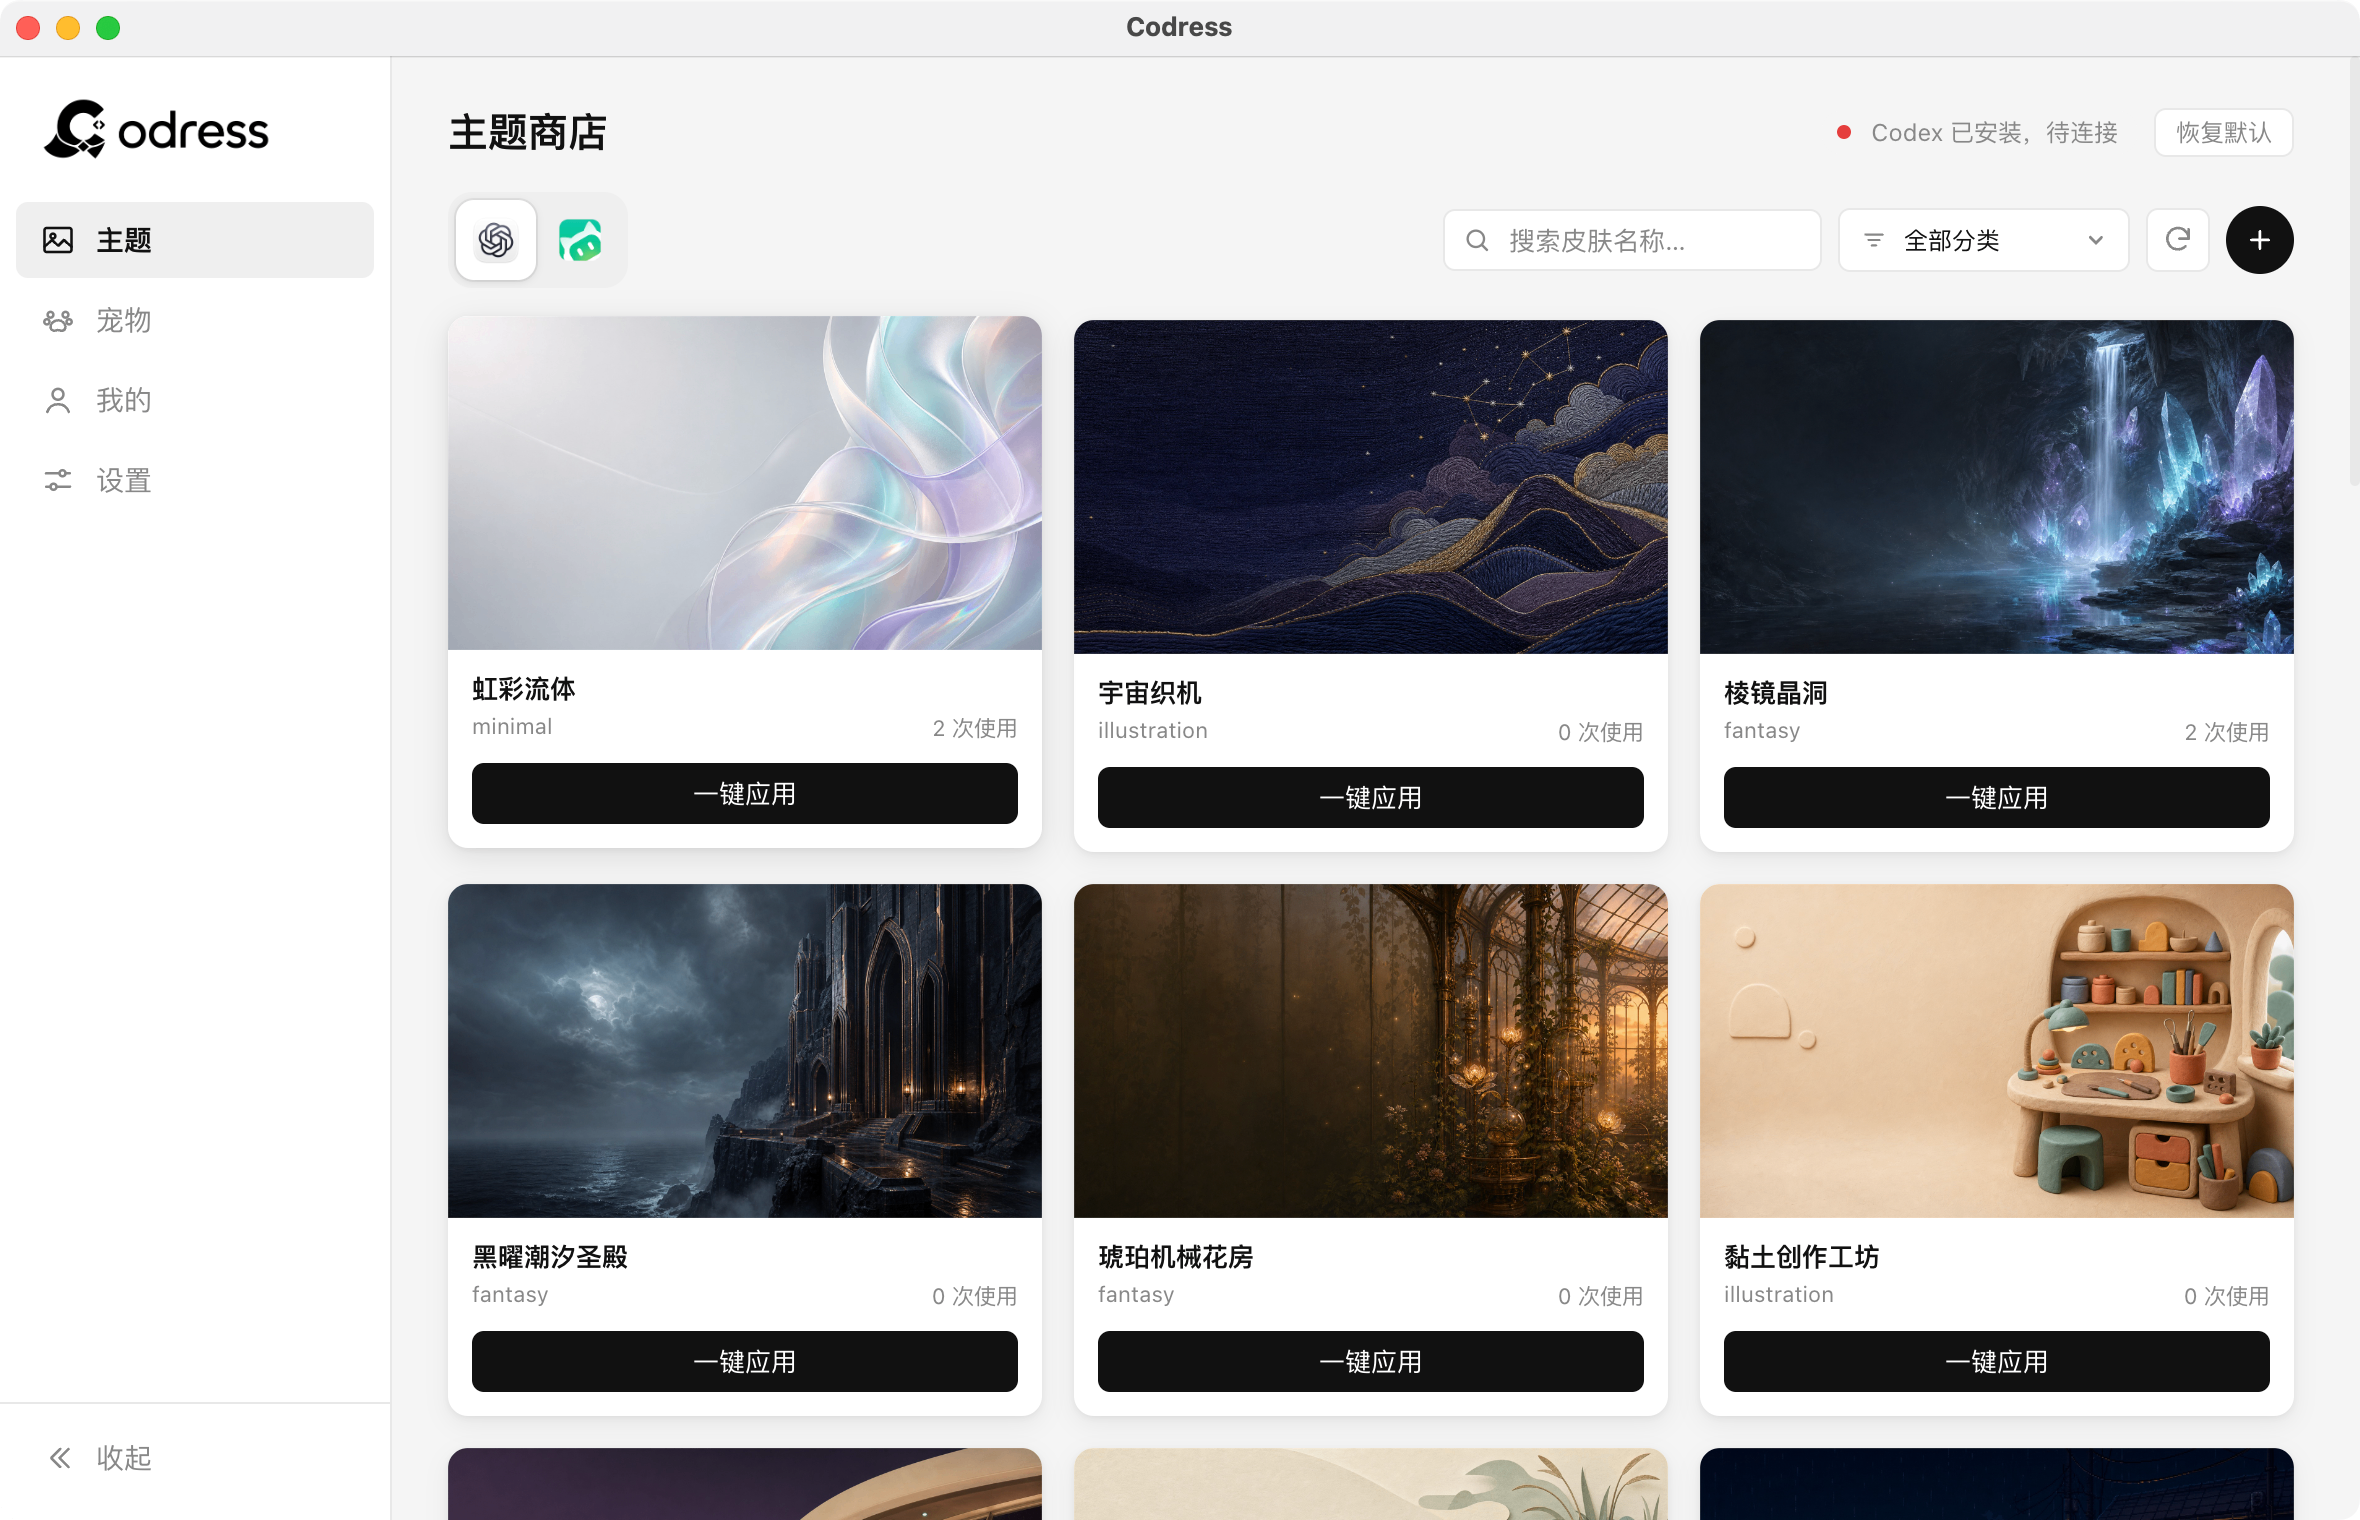Click the double-chevron collapse icon
The image size is (2360, 1520).
tap(60, 1458)
